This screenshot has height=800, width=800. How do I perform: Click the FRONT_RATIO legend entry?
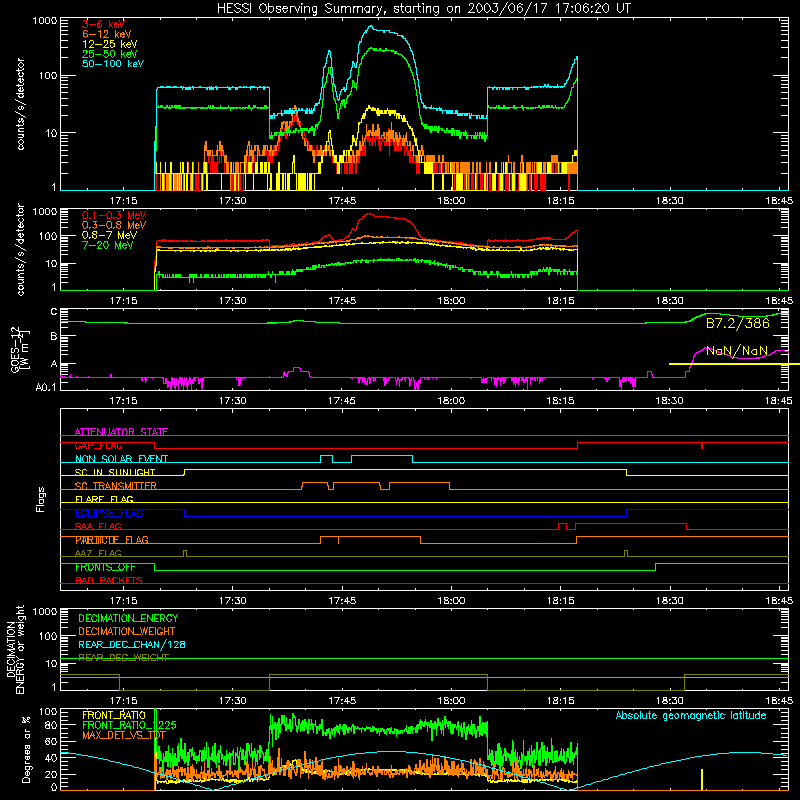(x=114, y=715)
